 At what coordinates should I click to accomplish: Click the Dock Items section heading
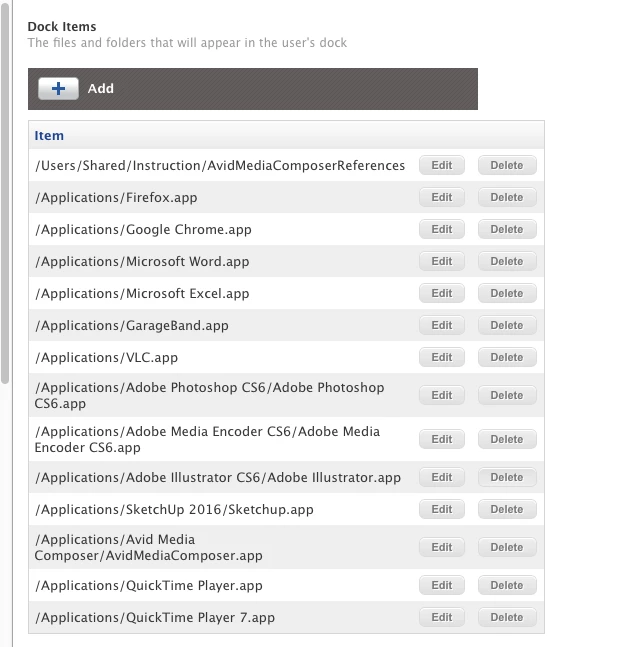coord(62,26)
